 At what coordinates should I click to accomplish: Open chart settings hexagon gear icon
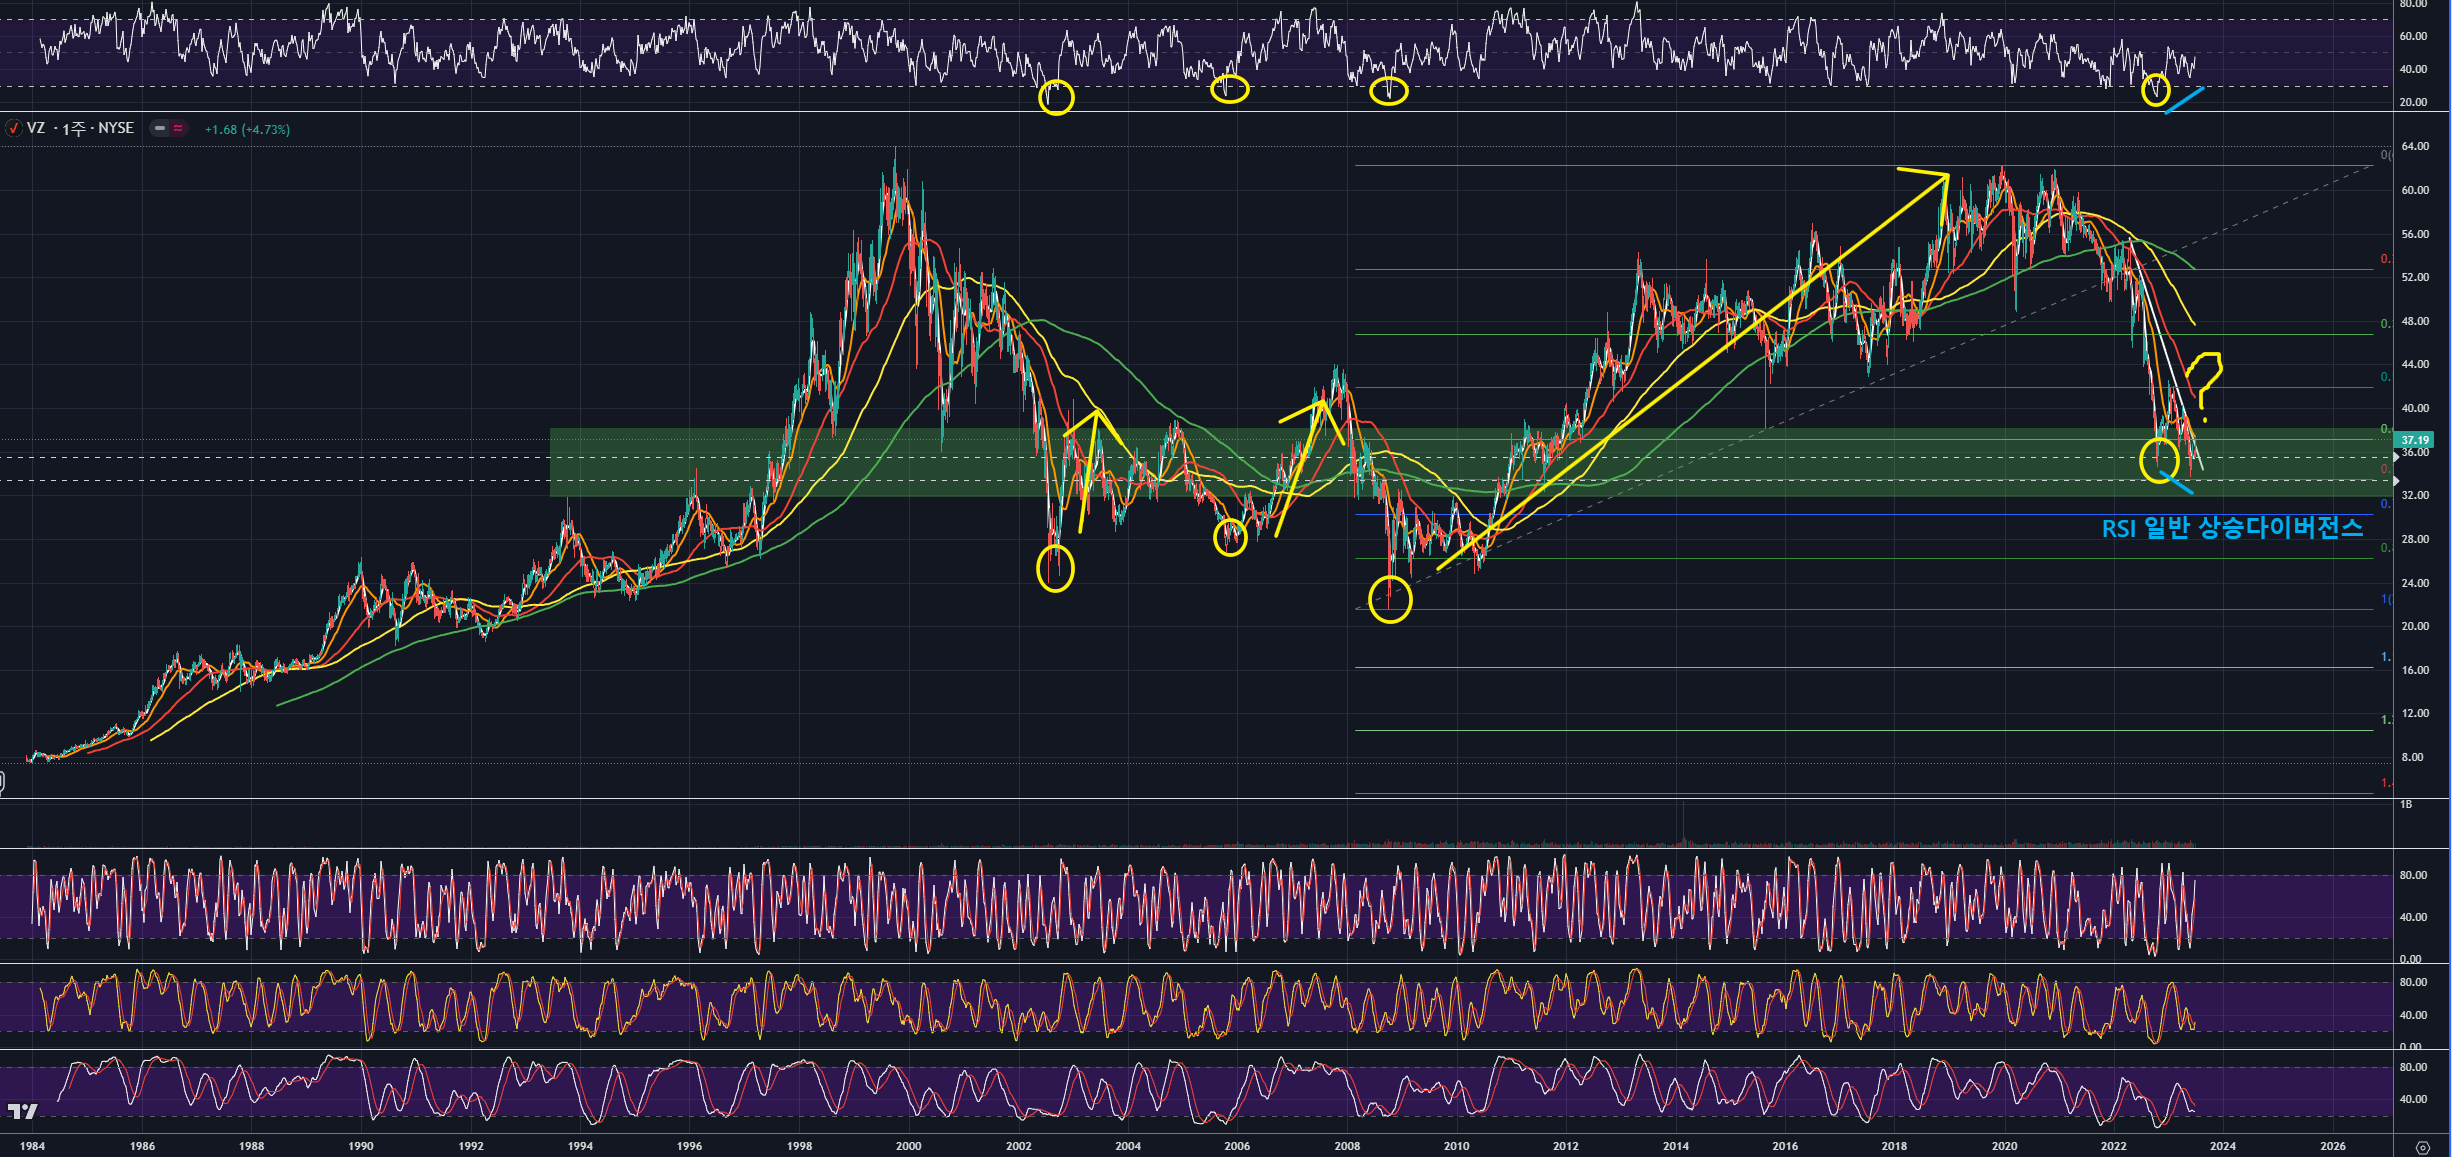point(2422,1146)
